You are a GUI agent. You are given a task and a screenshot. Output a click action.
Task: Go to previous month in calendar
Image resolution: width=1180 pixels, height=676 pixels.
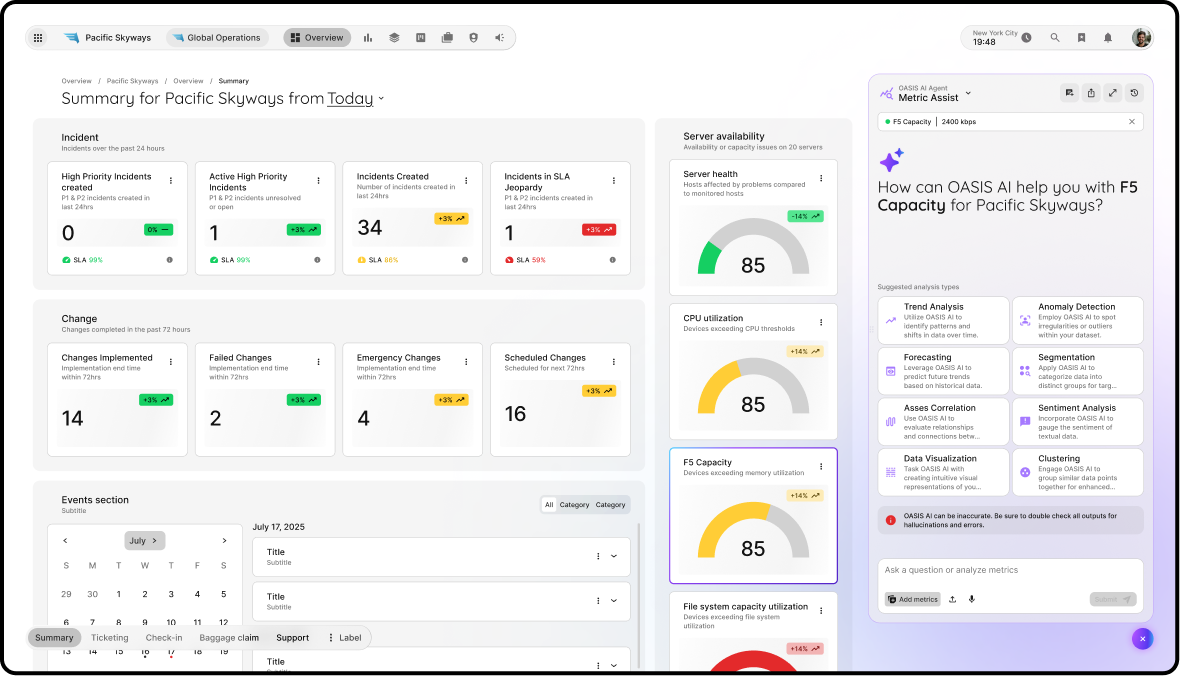65,540
